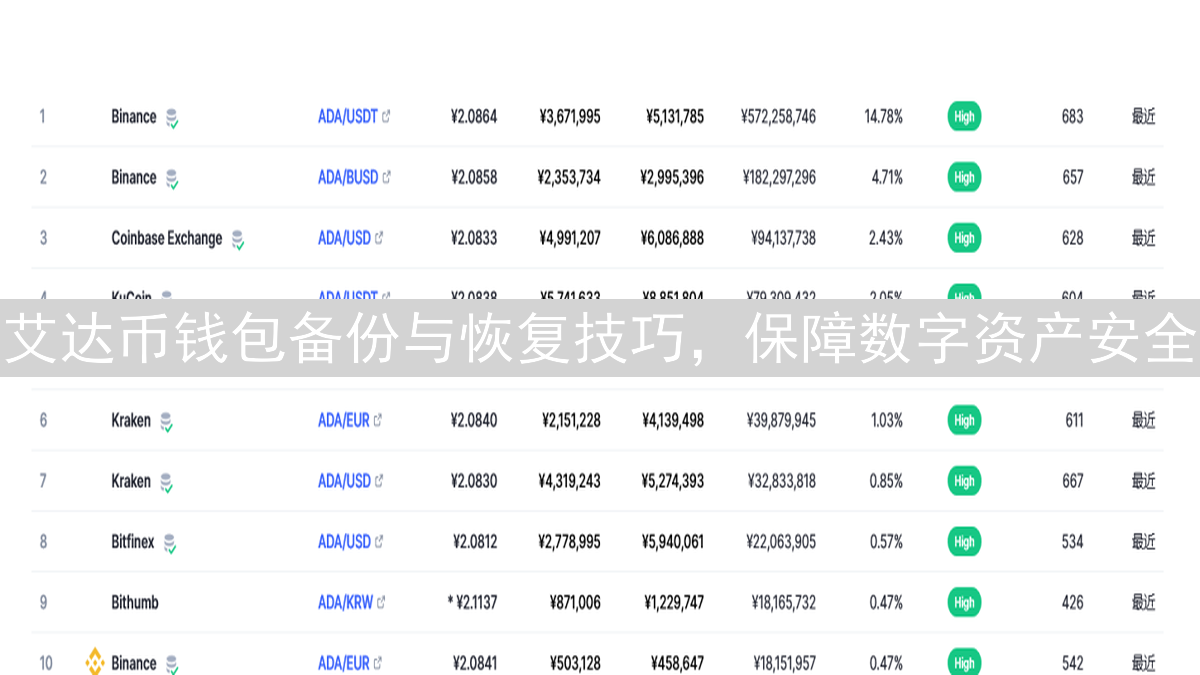Open the Bithumb exchange name
Viewport: 1200px width, 675px height.
click(135, 602)
